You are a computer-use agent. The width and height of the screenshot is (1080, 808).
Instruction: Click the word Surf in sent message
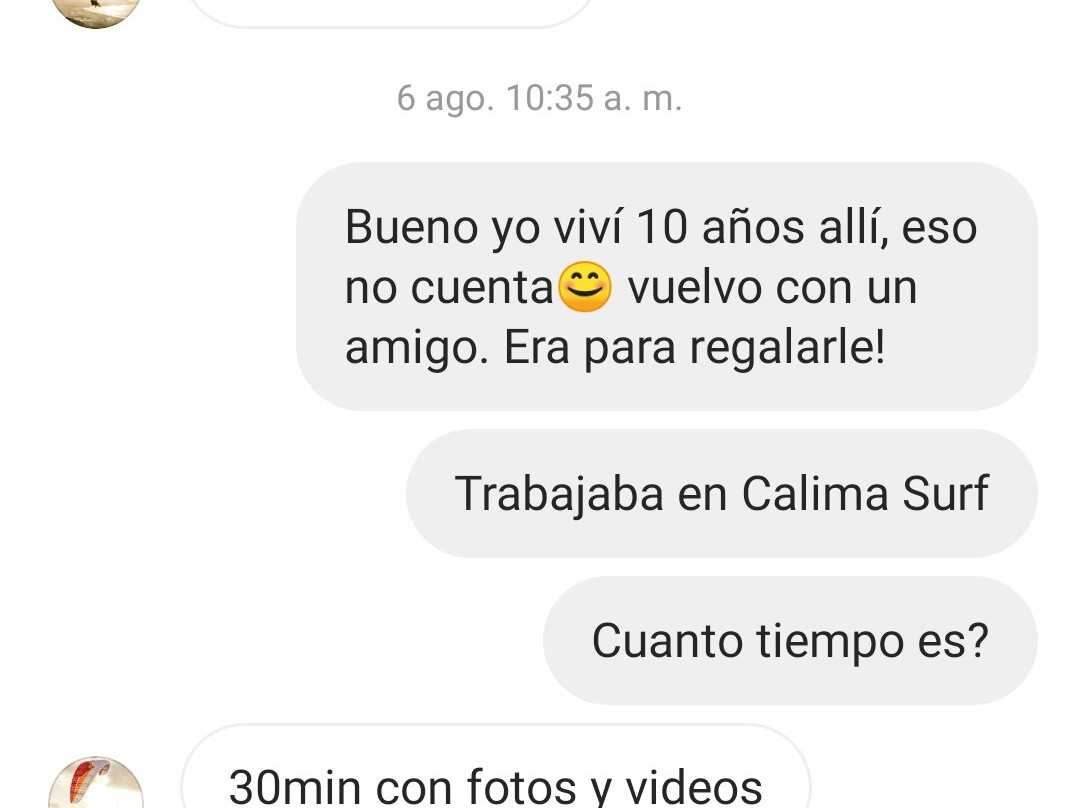(x=945, y=493)
